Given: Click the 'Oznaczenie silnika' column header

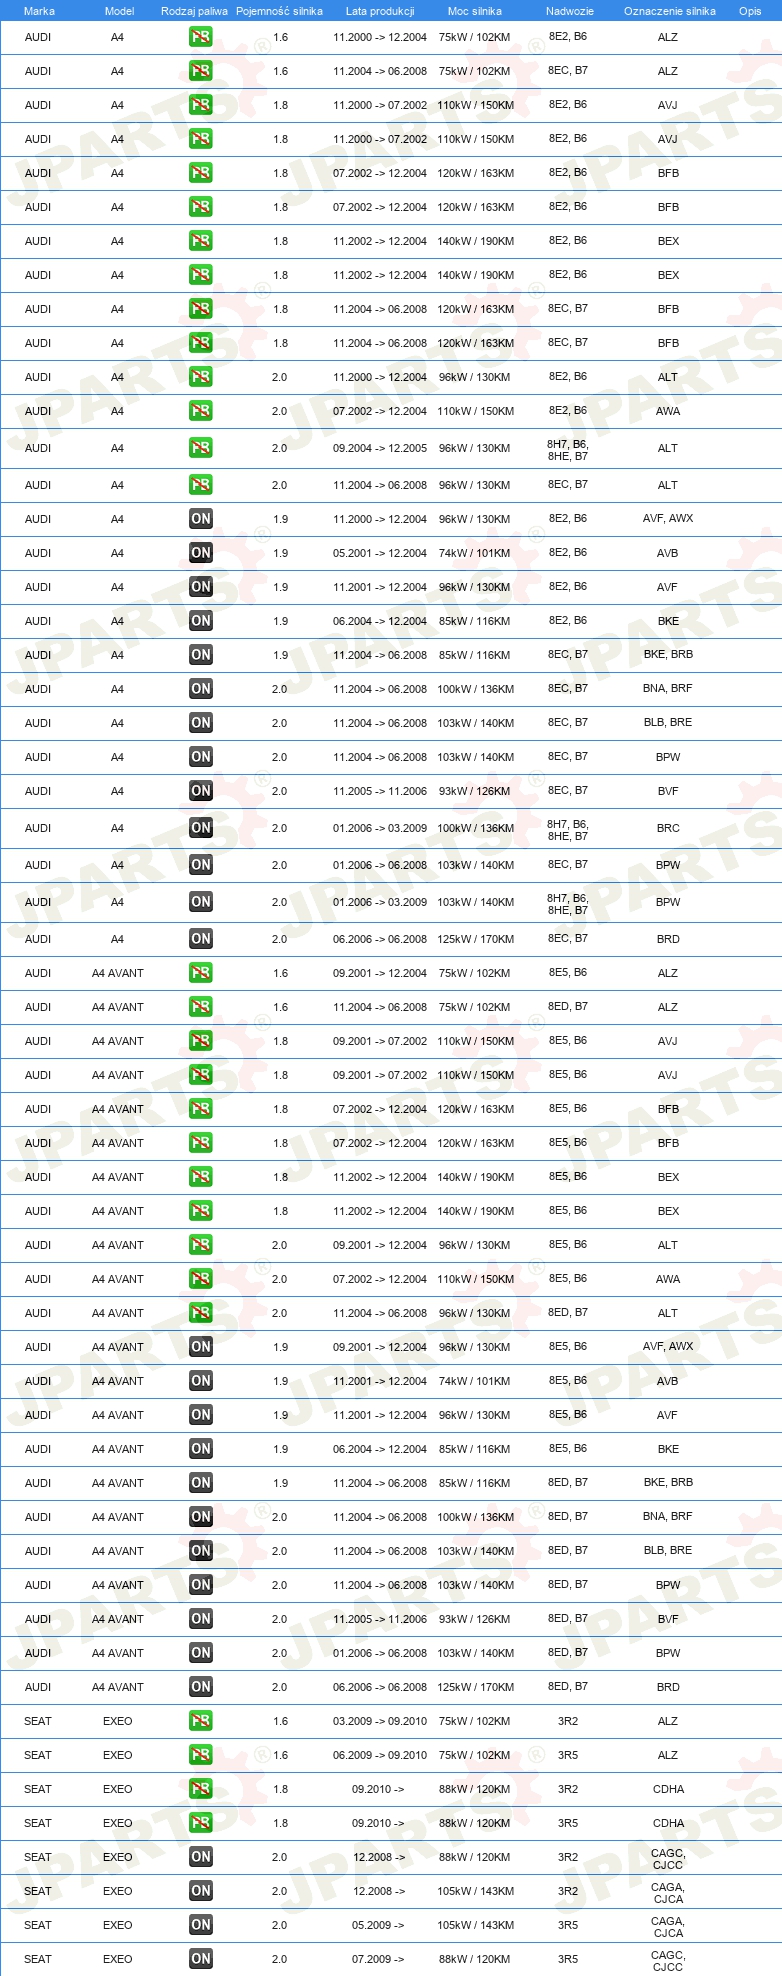Looking at the screenshot, I should tap(670, 11).
